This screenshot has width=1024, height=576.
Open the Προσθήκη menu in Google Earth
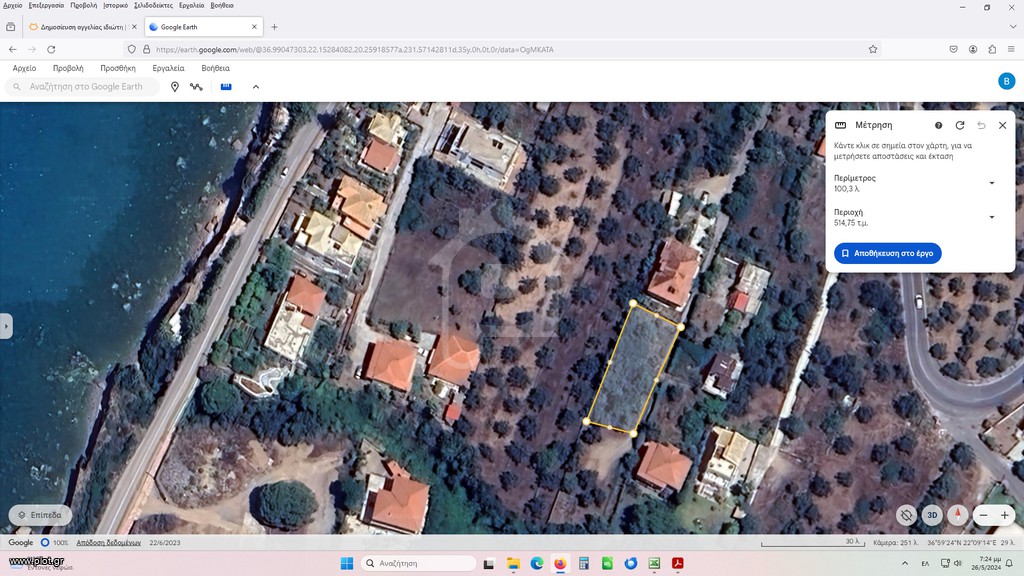118,68
